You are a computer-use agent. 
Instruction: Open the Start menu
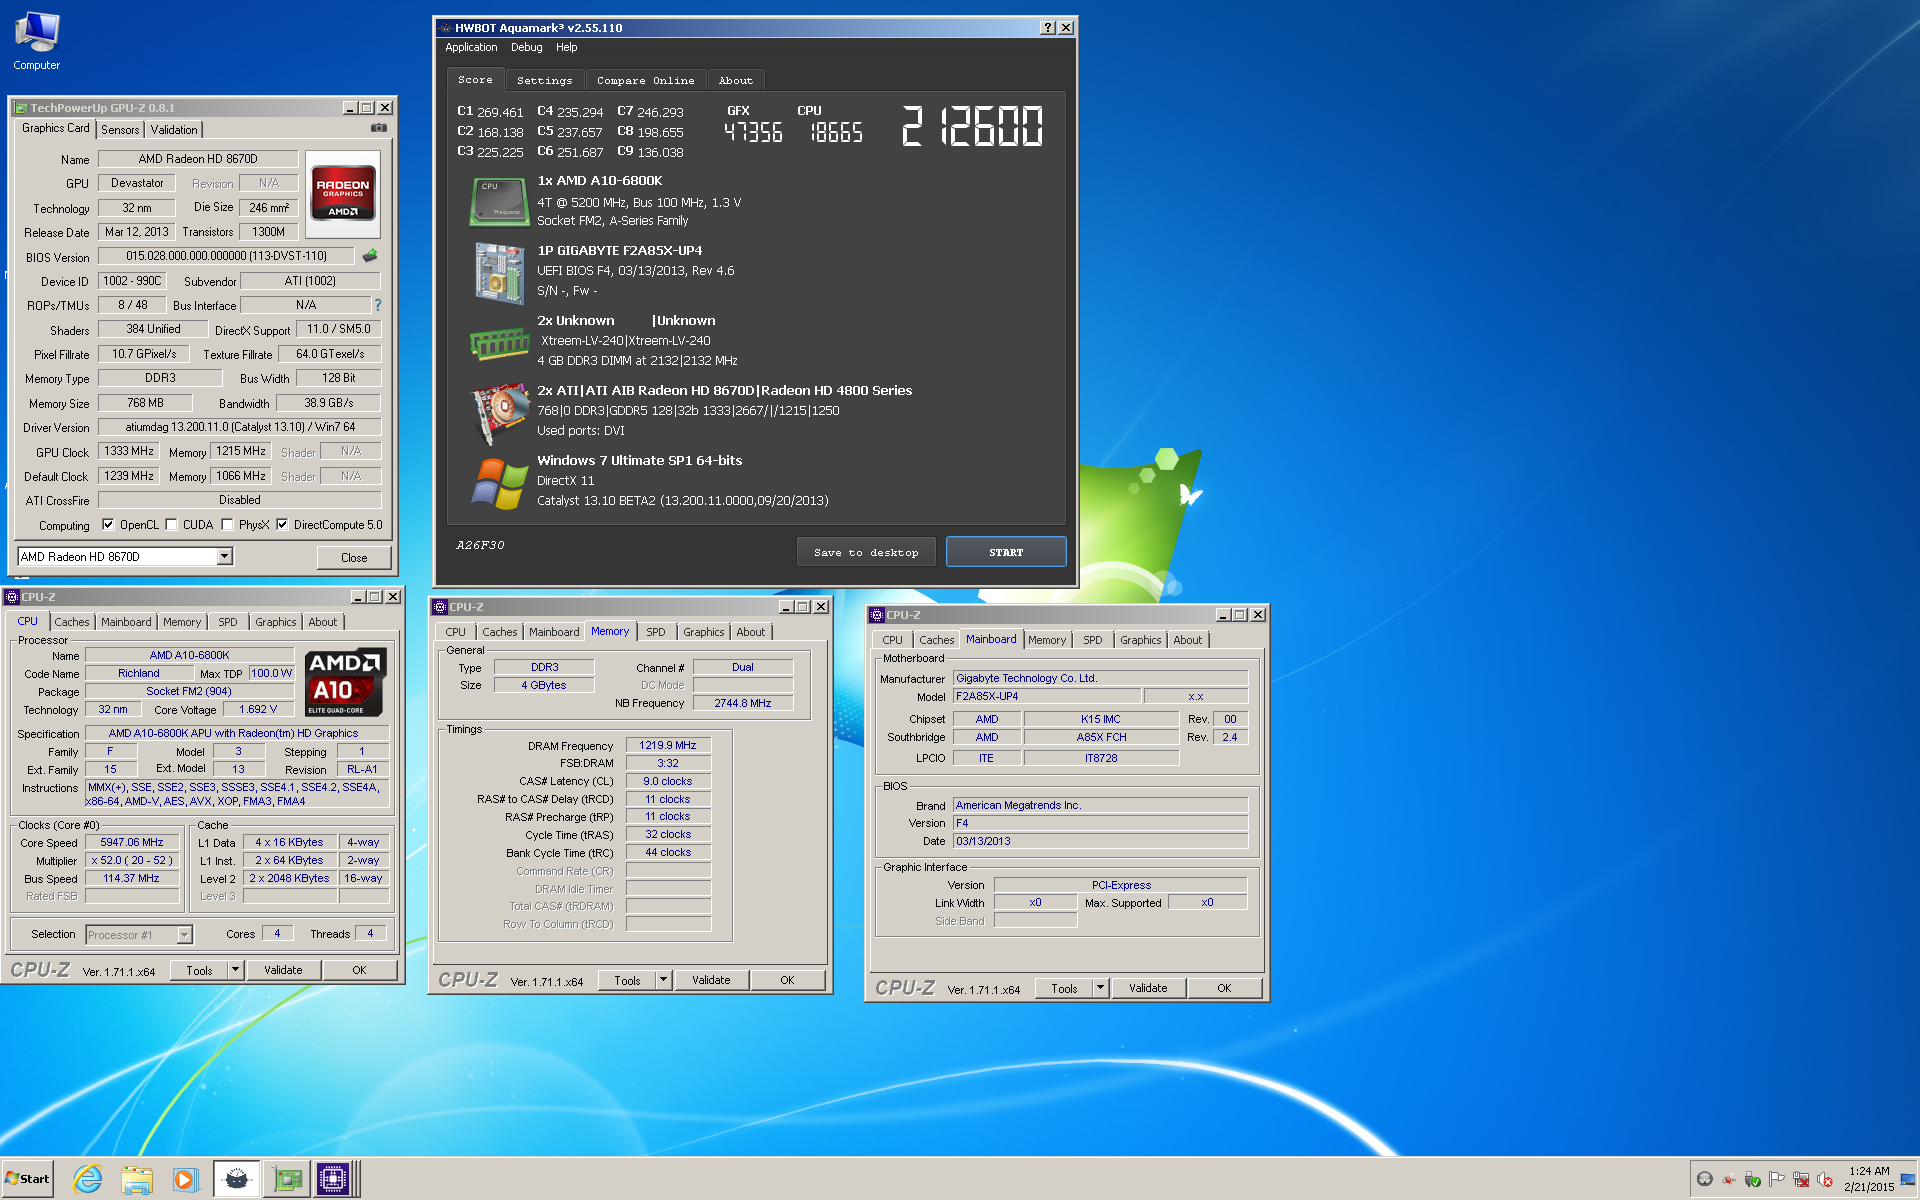click(x=28, y=1179)
